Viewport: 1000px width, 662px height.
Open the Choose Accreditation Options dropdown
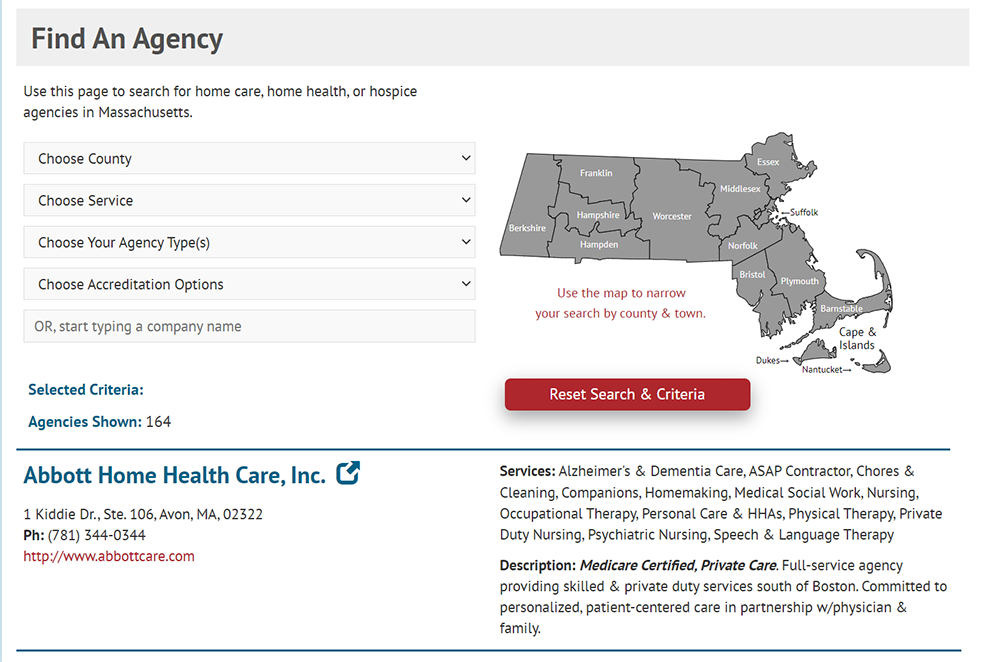(249, 284)
